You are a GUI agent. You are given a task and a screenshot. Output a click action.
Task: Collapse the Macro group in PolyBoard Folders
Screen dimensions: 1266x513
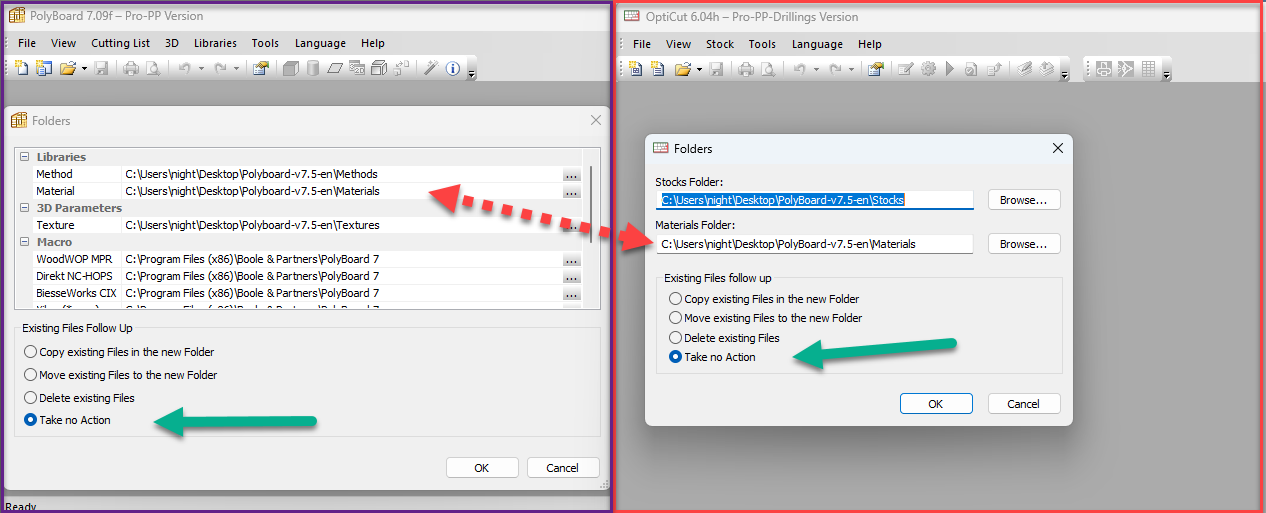(x=24, y=242)
